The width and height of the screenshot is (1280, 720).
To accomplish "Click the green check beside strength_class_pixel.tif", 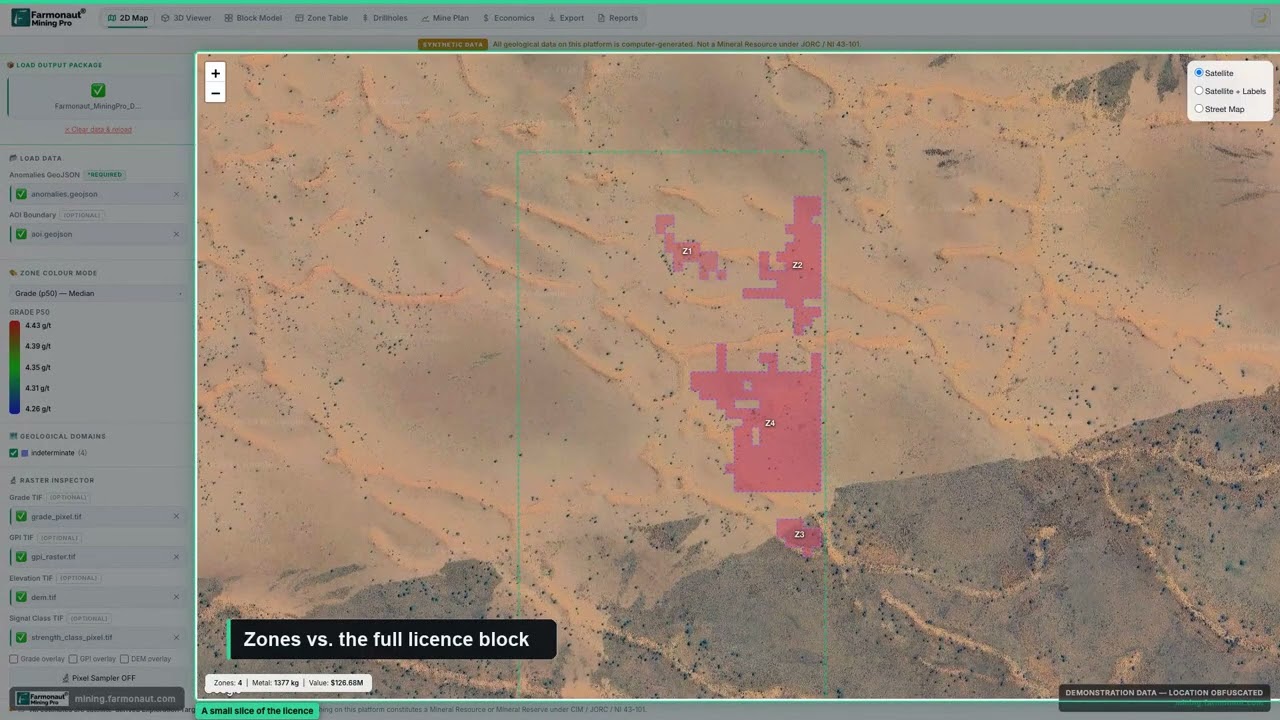I will (x=21, y=637).
